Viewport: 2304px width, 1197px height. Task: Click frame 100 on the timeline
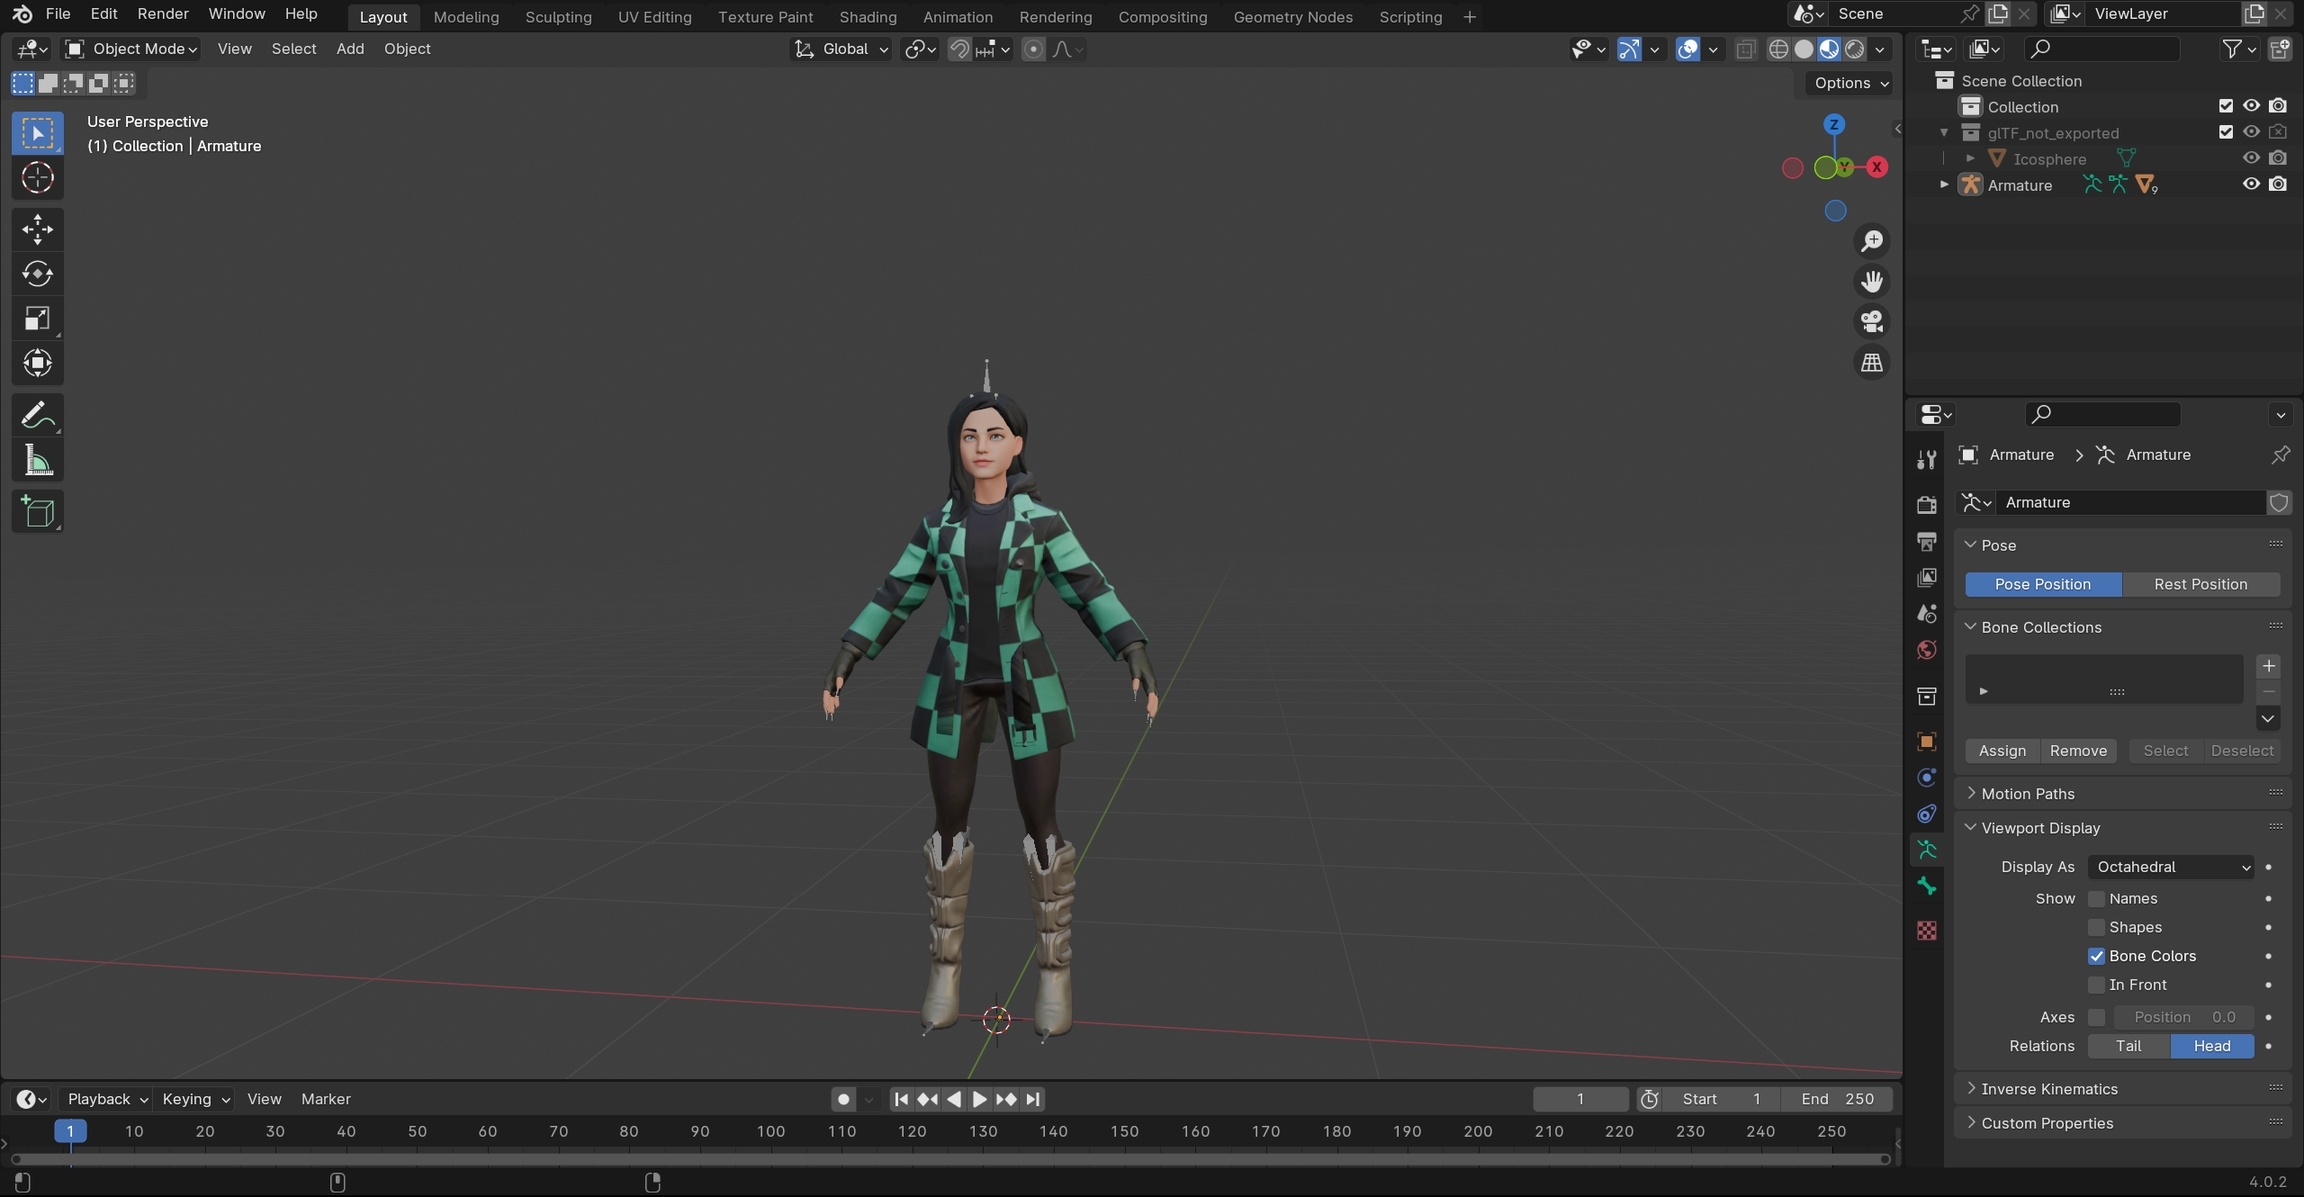pos(770,1132)
